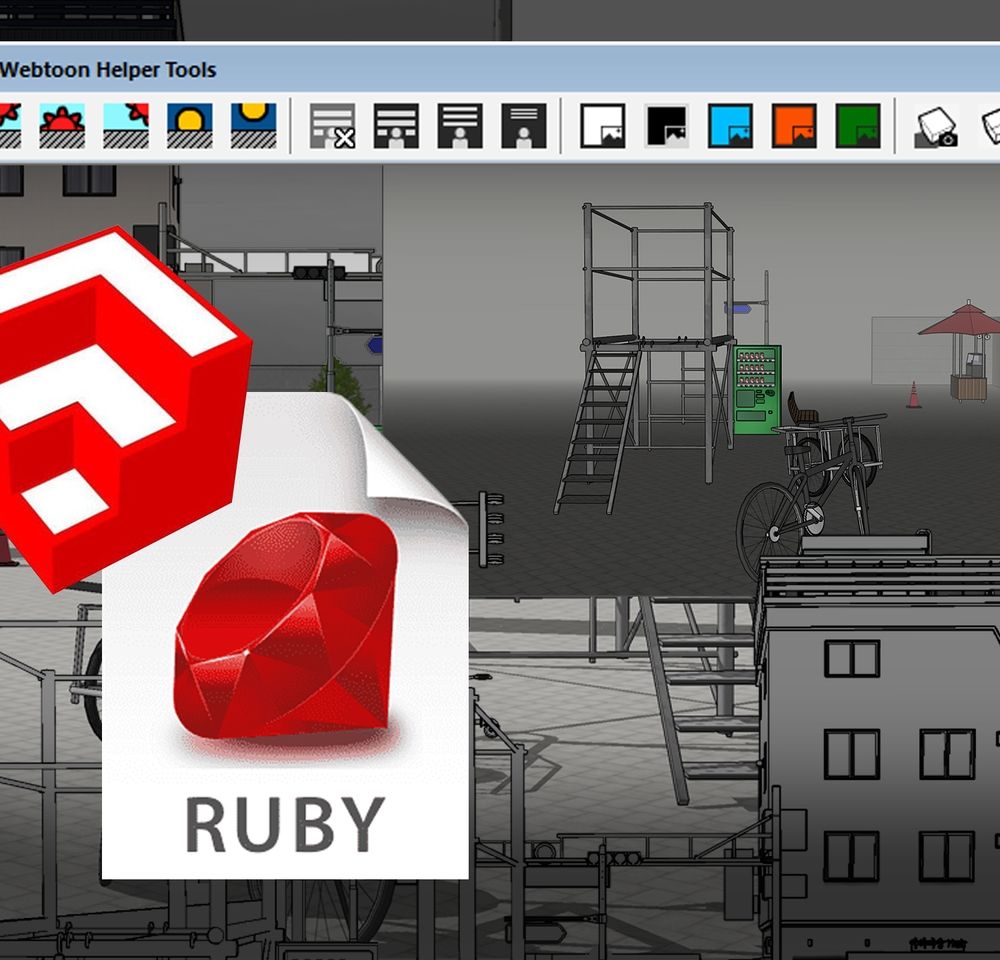Viewport: 1000px width, 960px height.
Task: Click the gray line style icon with X
Action: [332, 126]
